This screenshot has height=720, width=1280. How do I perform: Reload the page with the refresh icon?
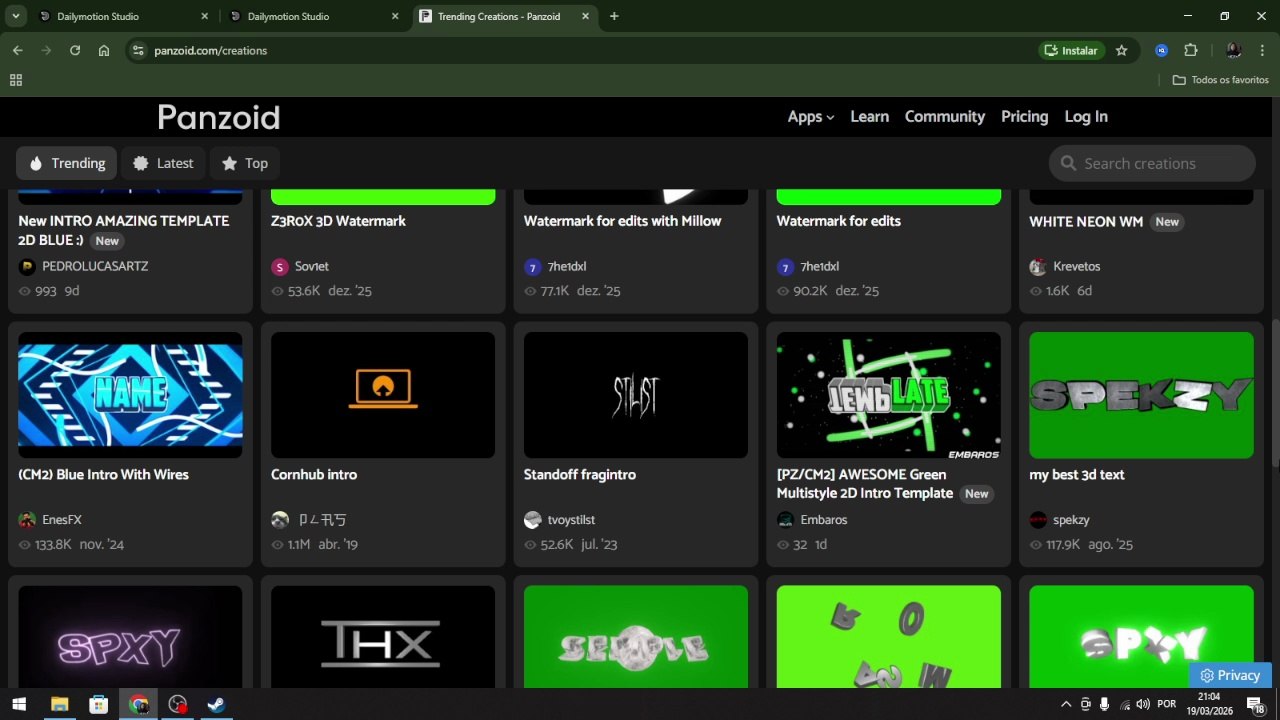pyautogui.click(x=75, y=50)
